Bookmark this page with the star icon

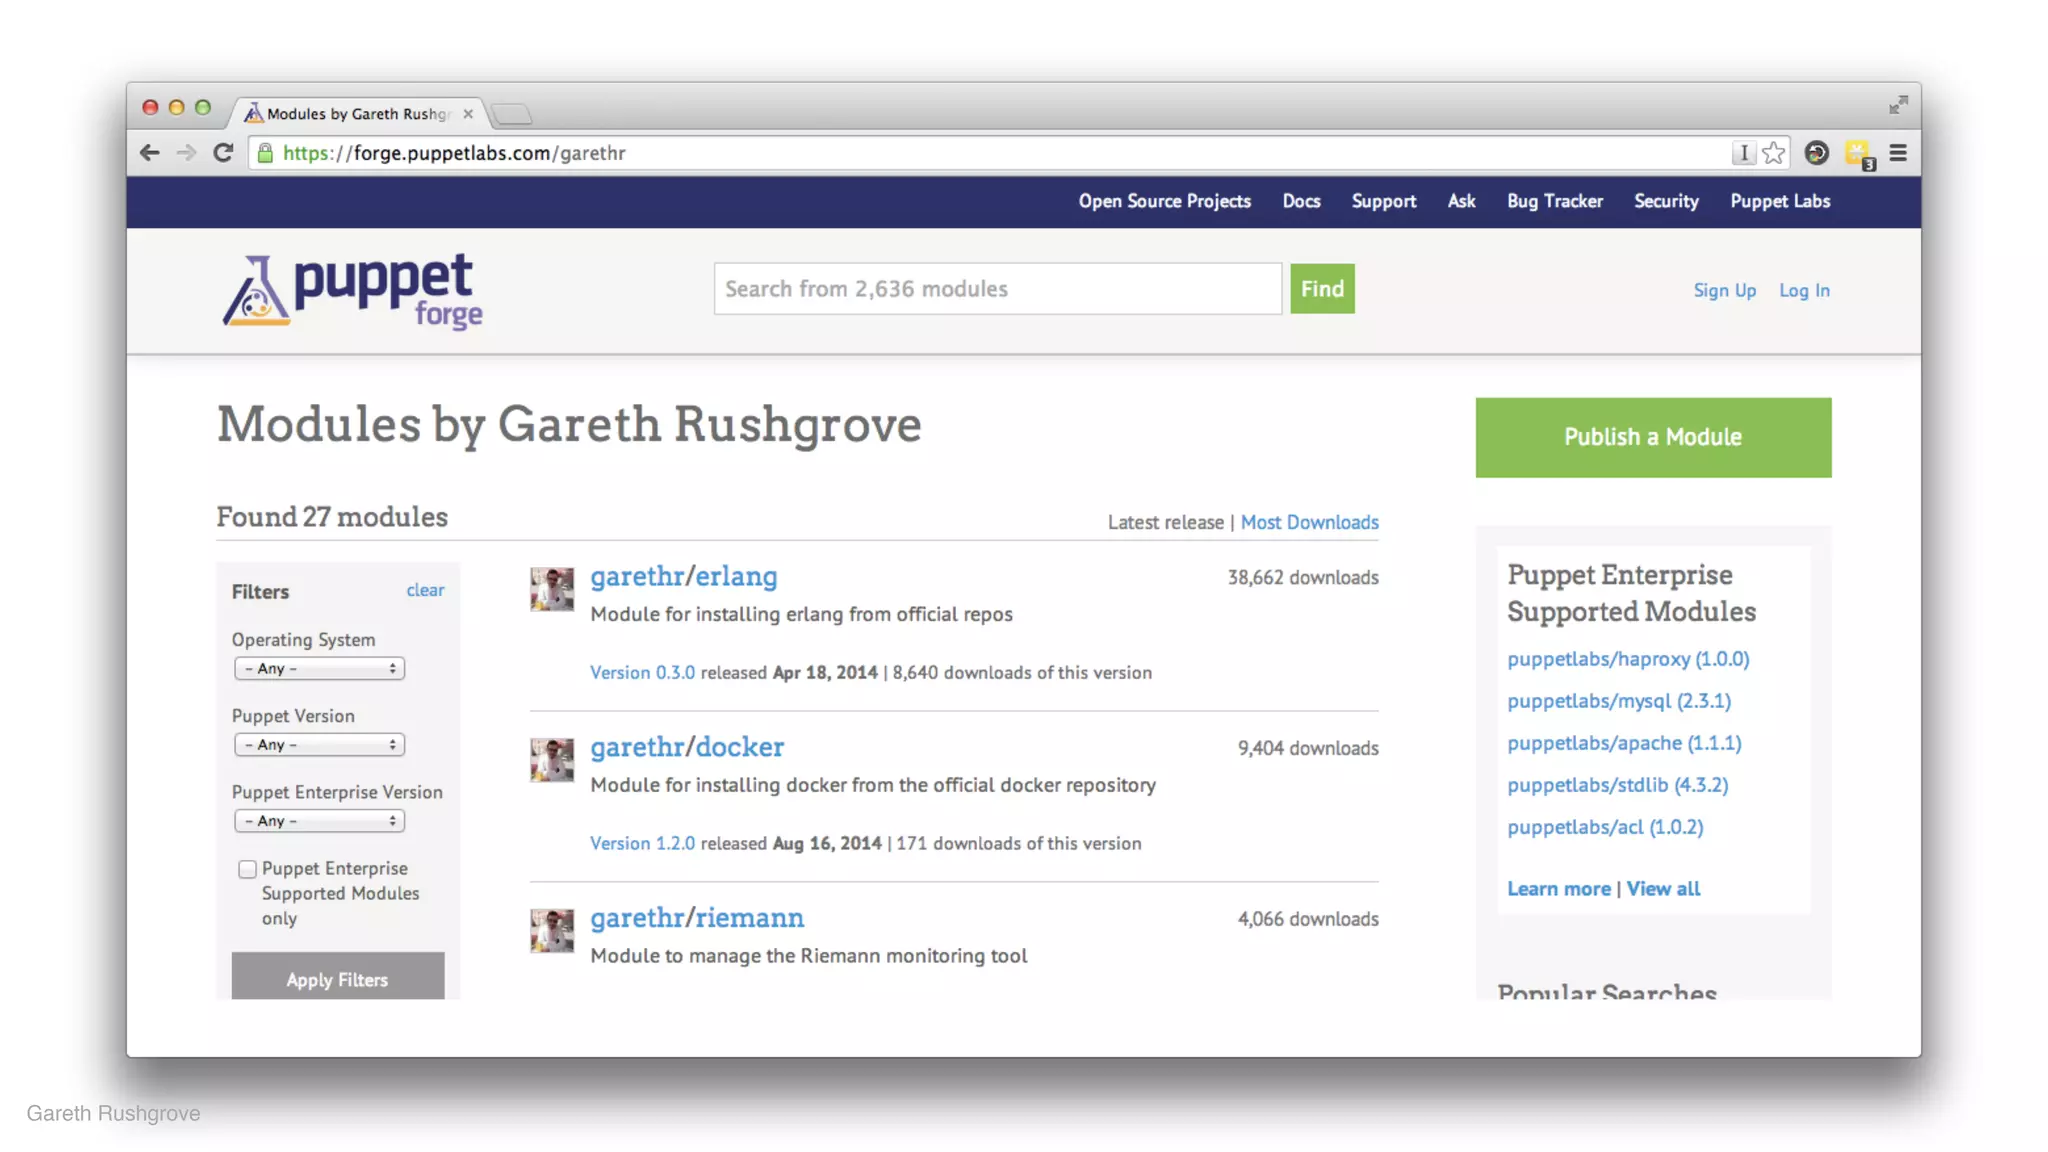point(1773,153)
